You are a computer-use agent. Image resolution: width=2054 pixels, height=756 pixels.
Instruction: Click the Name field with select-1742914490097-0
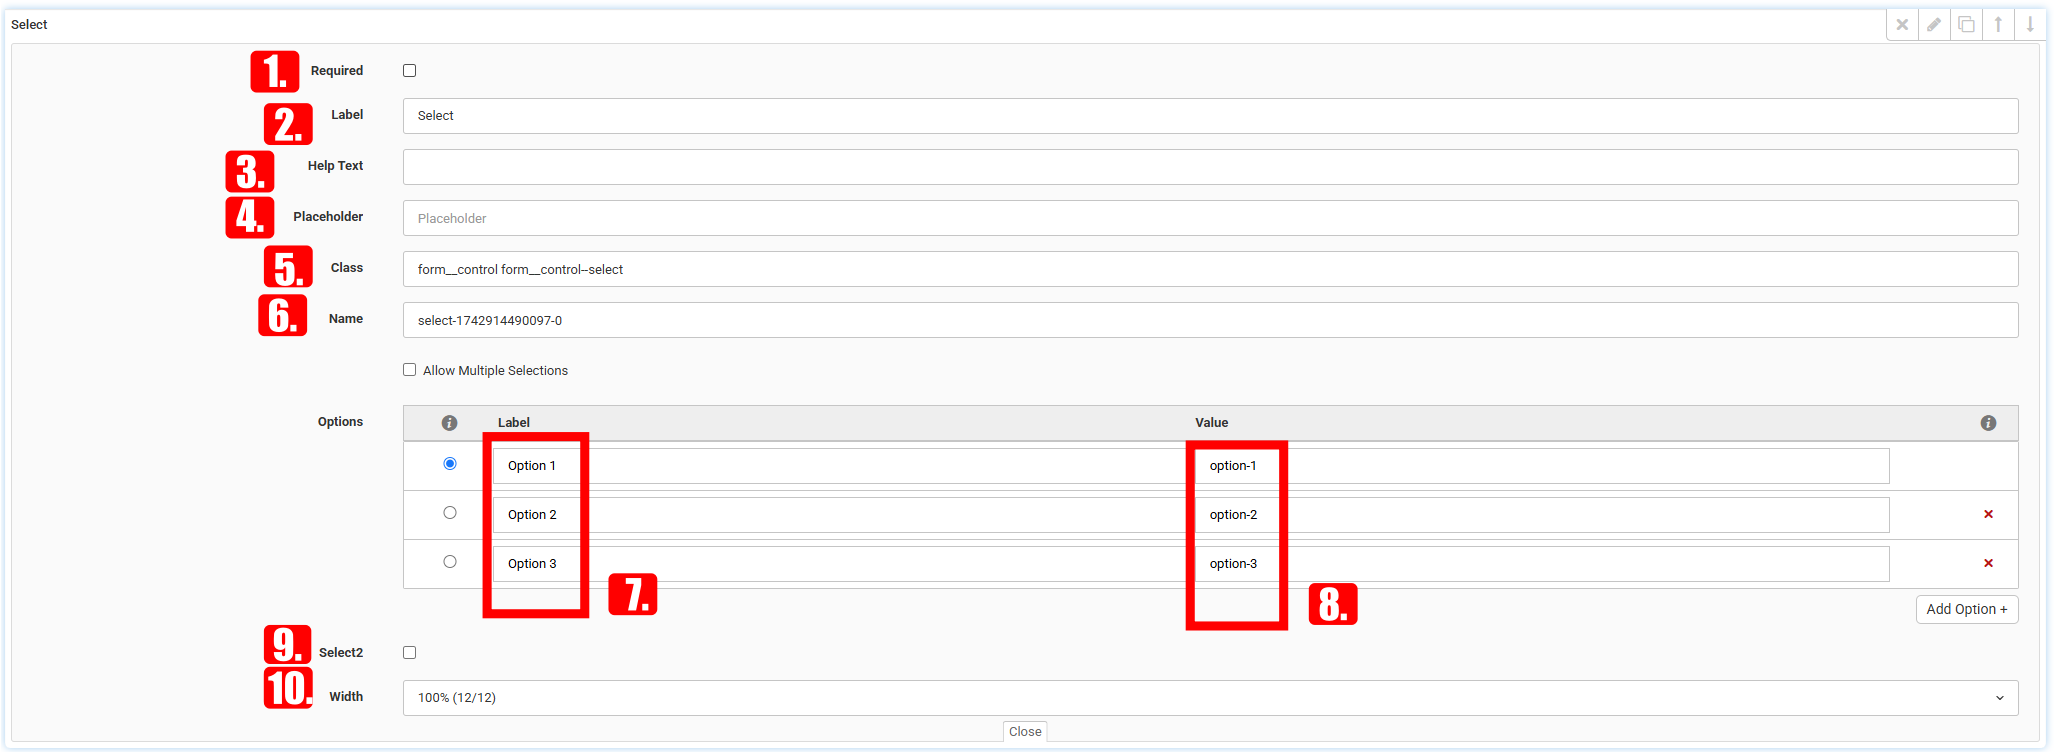1210,320
